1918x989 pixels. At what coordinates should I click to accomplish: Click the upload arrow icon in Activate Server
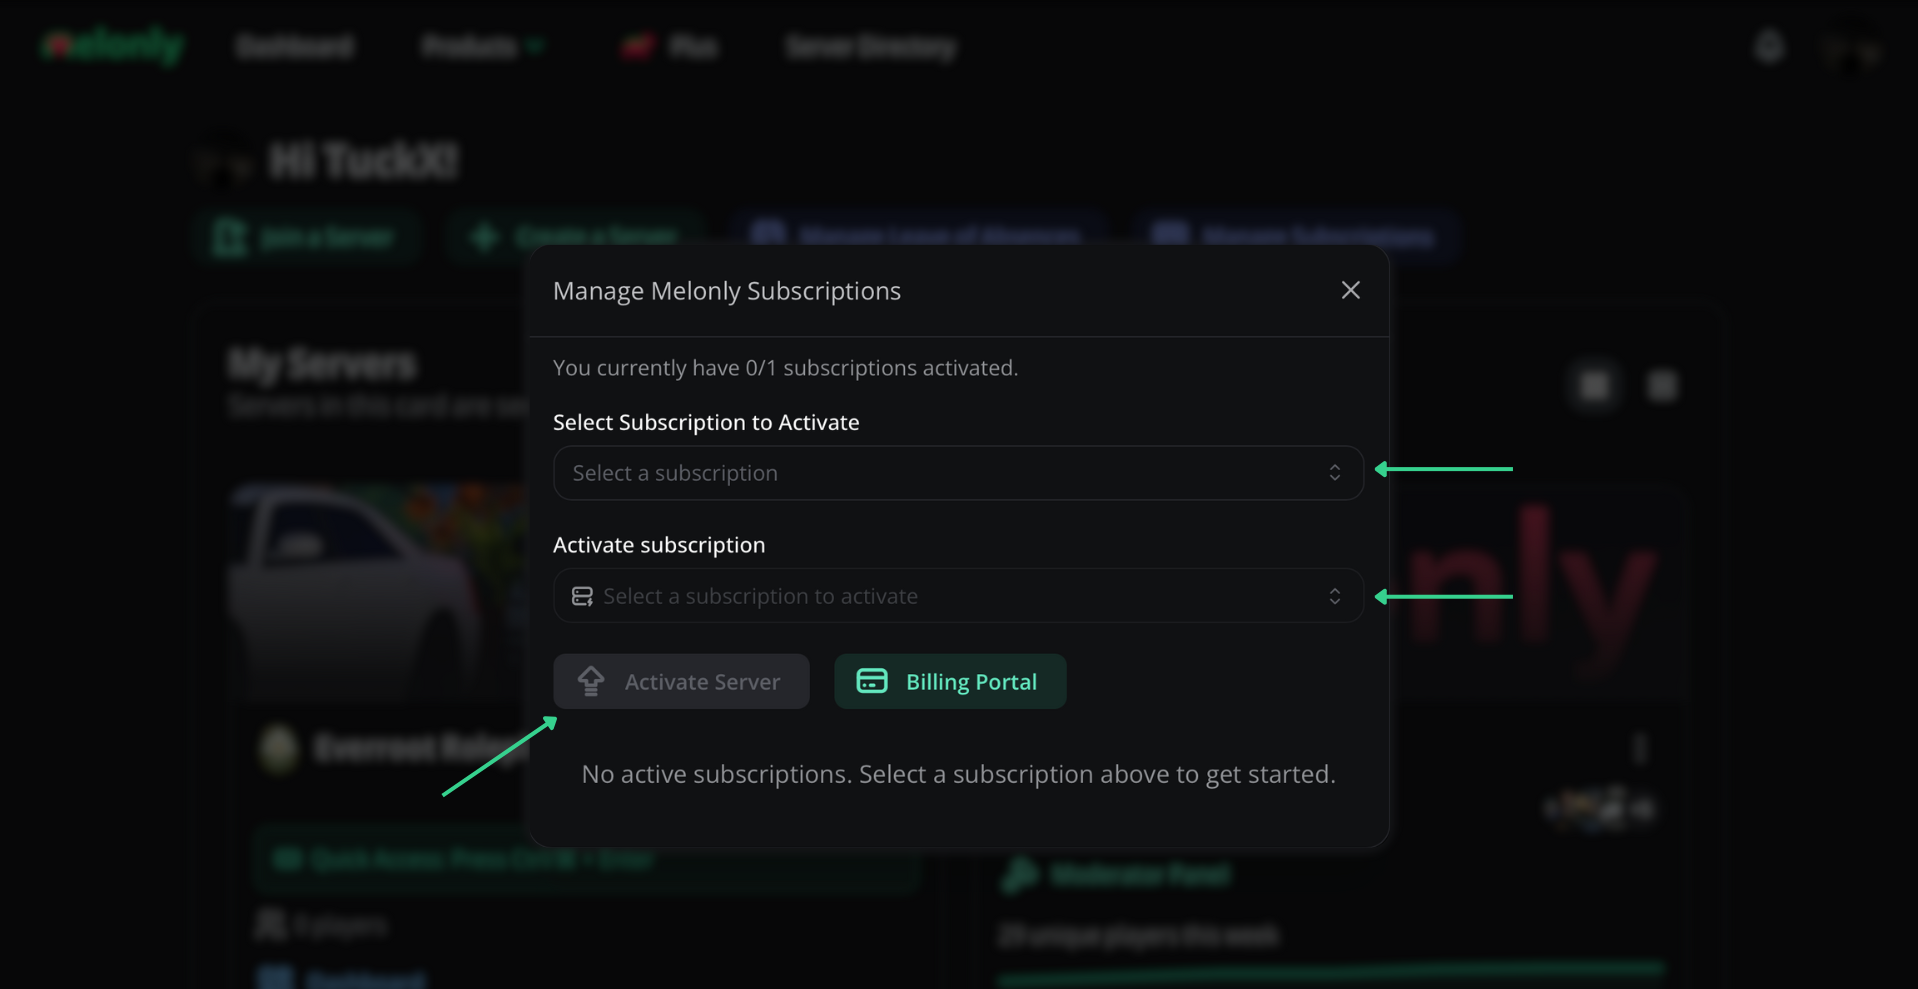591,681
